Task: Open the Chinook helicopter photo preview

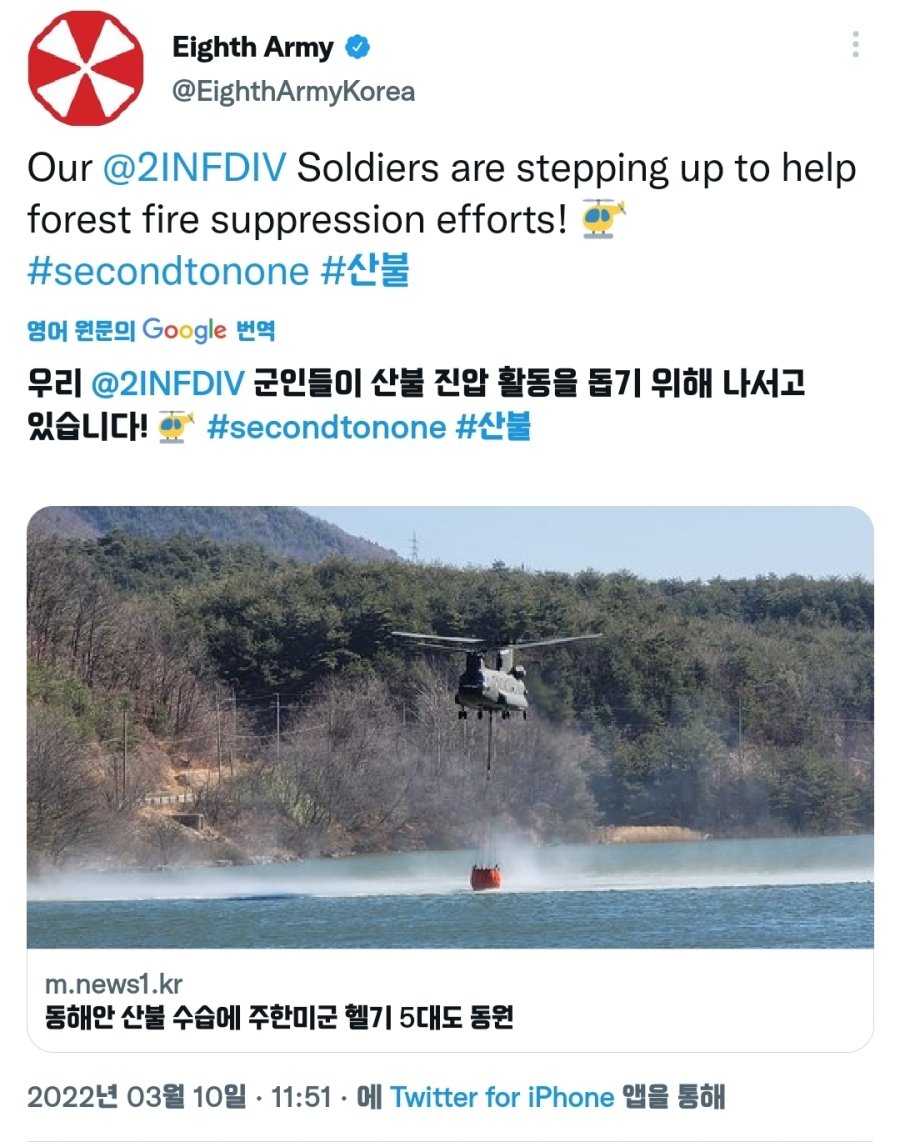Action: pyautogui.click(x=450, y=727)
